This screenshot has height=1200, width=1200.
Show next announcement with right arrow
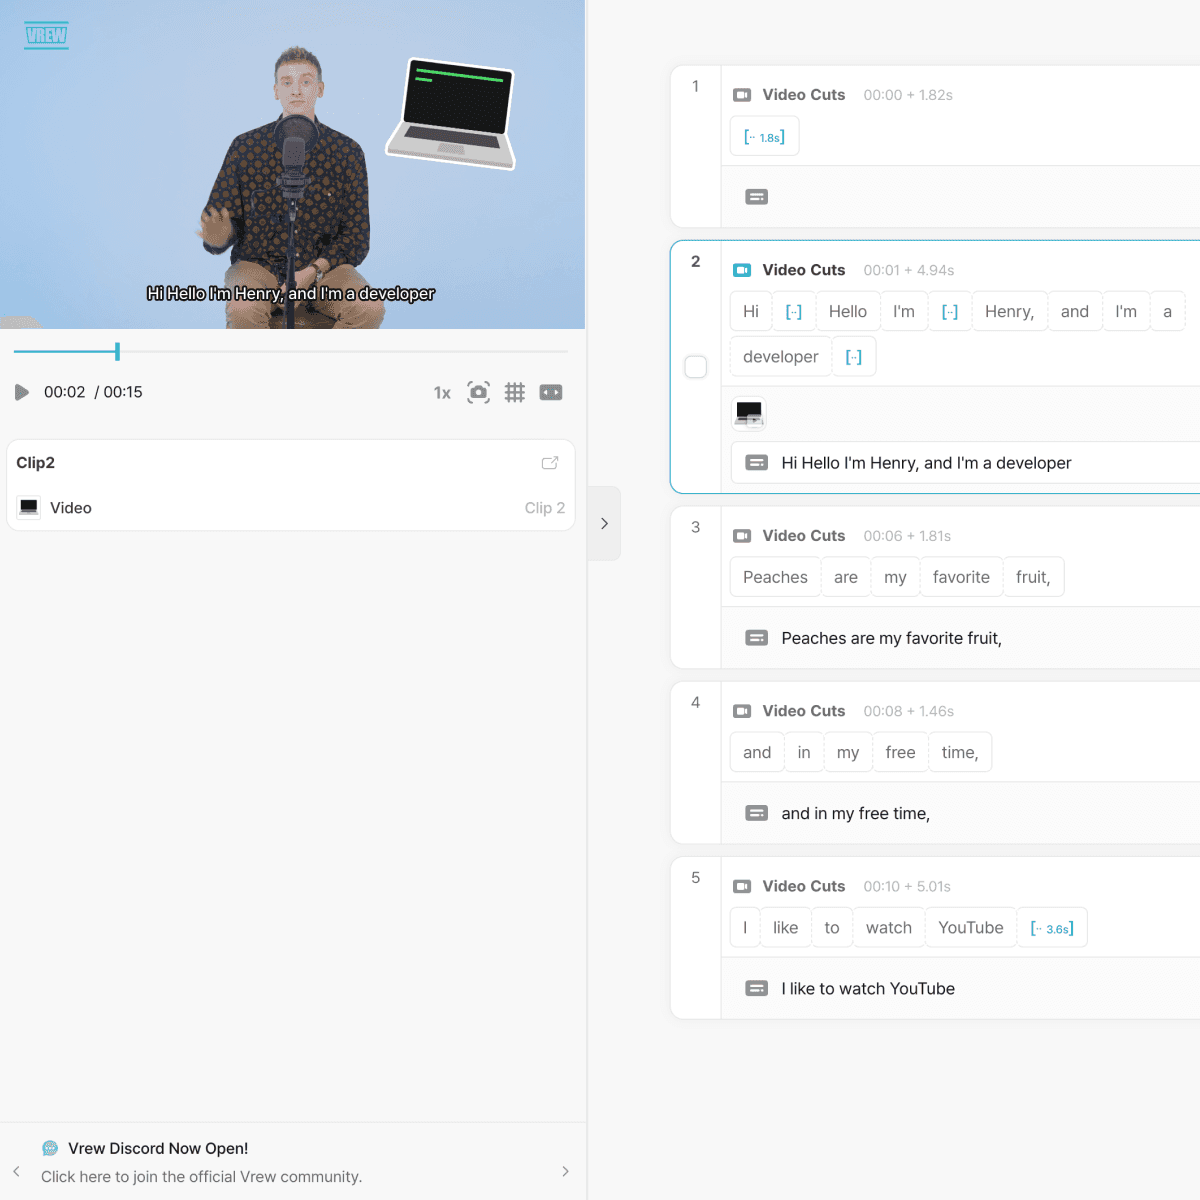point(565,1171)
